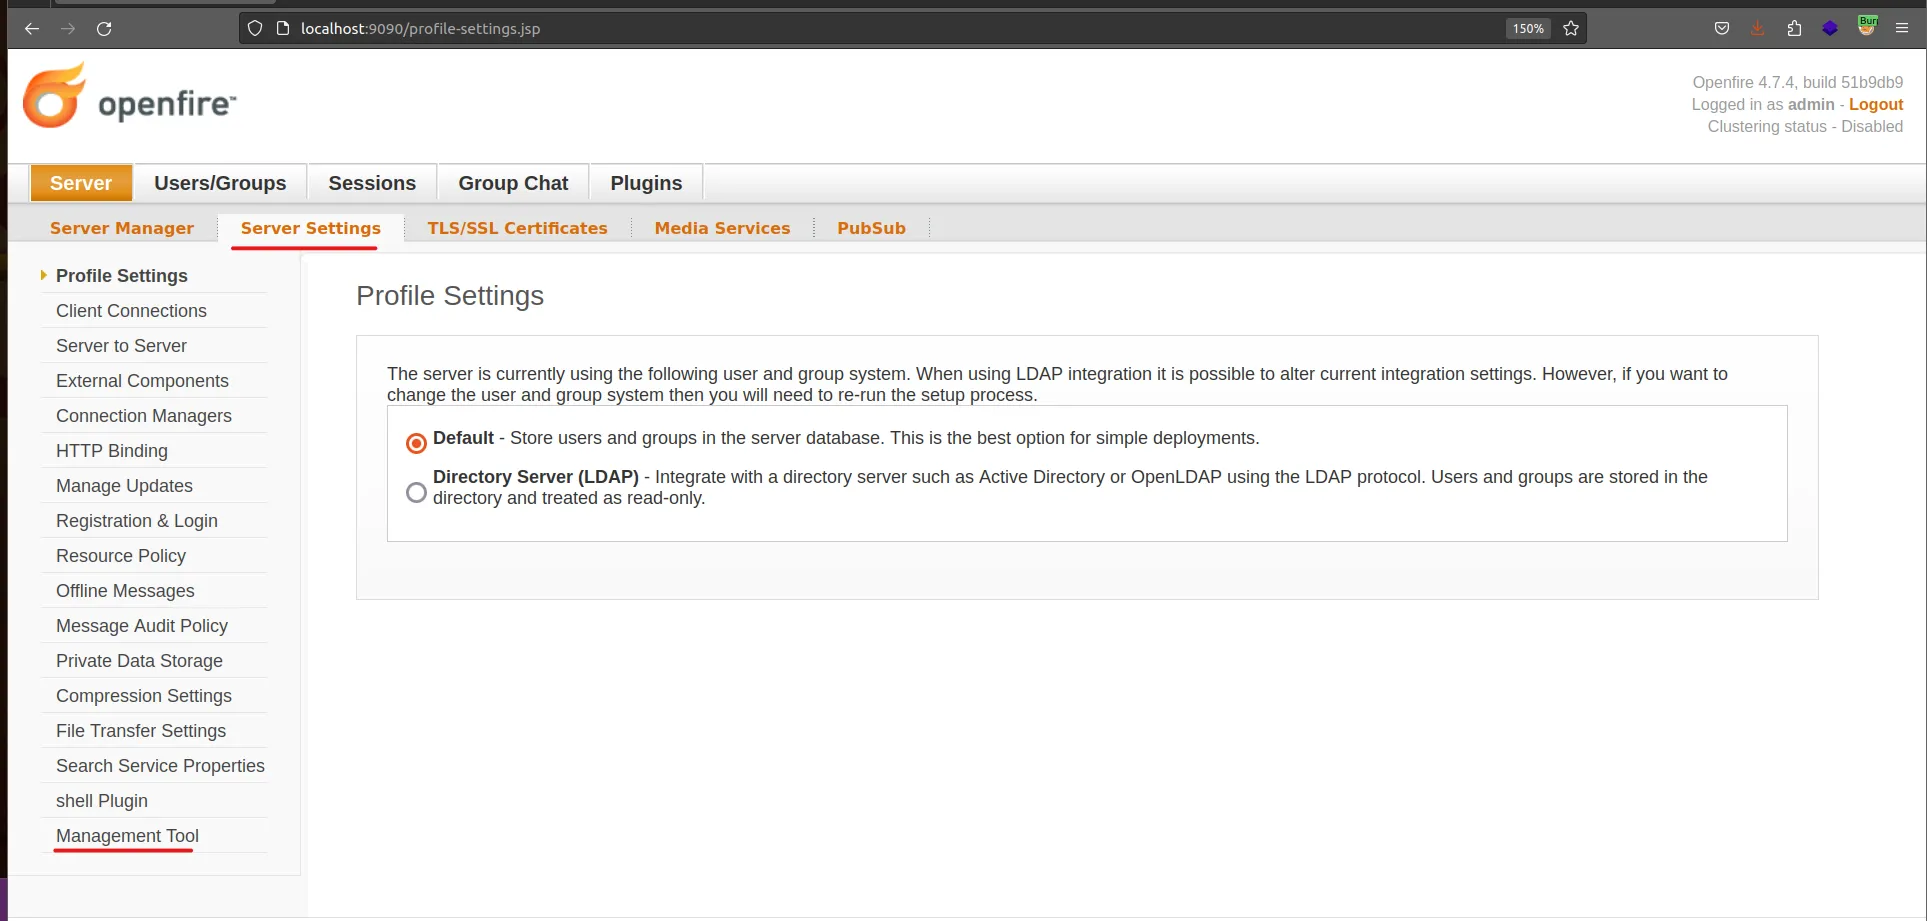Open the Firefox hamburger menu
The width and height of the screenshot is (1927, 921).
1903,28
